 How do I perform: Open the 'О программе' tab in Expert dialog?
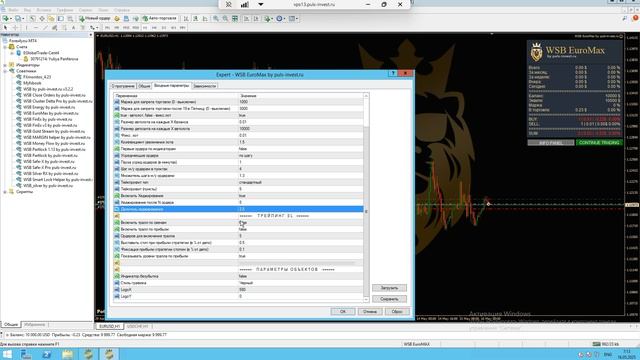click(x=123, y=86)
